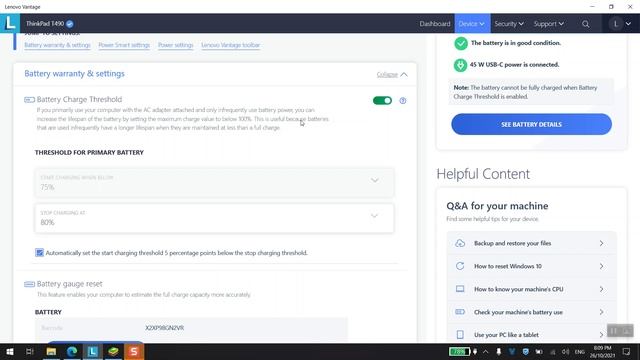Screen dimensions: 640x360
Task: Click SEE BATTERY DETAILS button
Action: click(531, 124)
